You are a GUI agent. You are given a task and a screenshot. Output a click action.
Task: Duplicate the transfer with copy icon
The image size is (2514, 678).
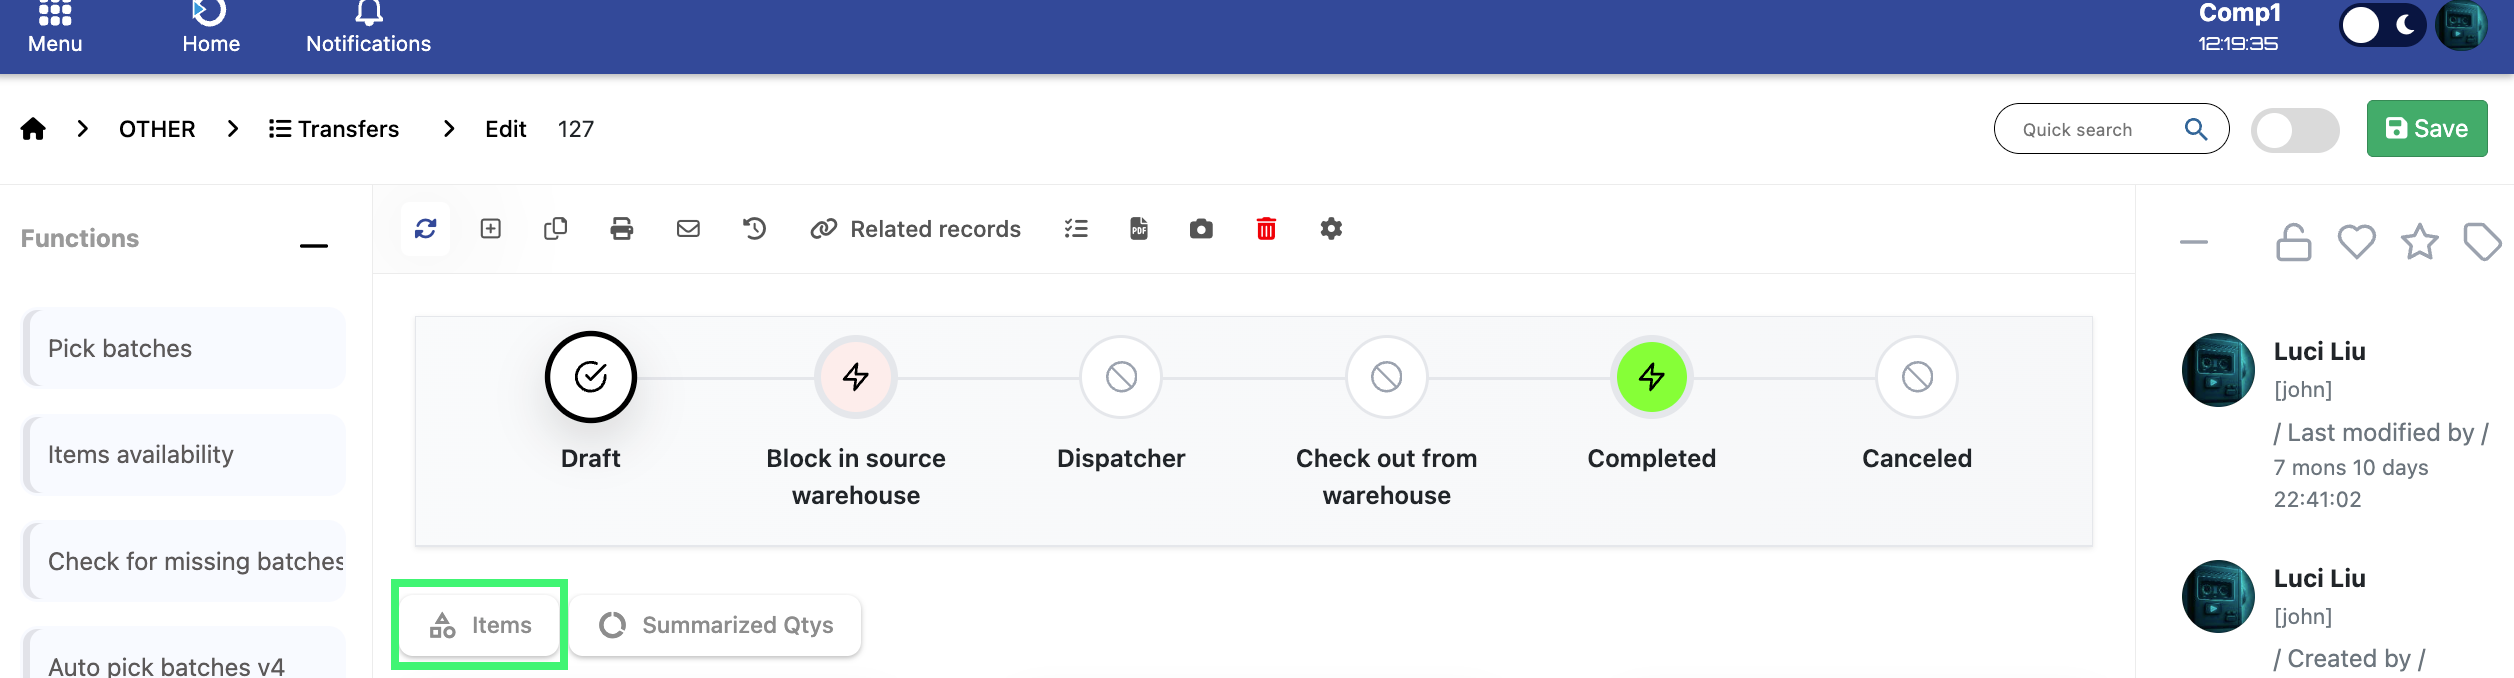tap(555, 229)
